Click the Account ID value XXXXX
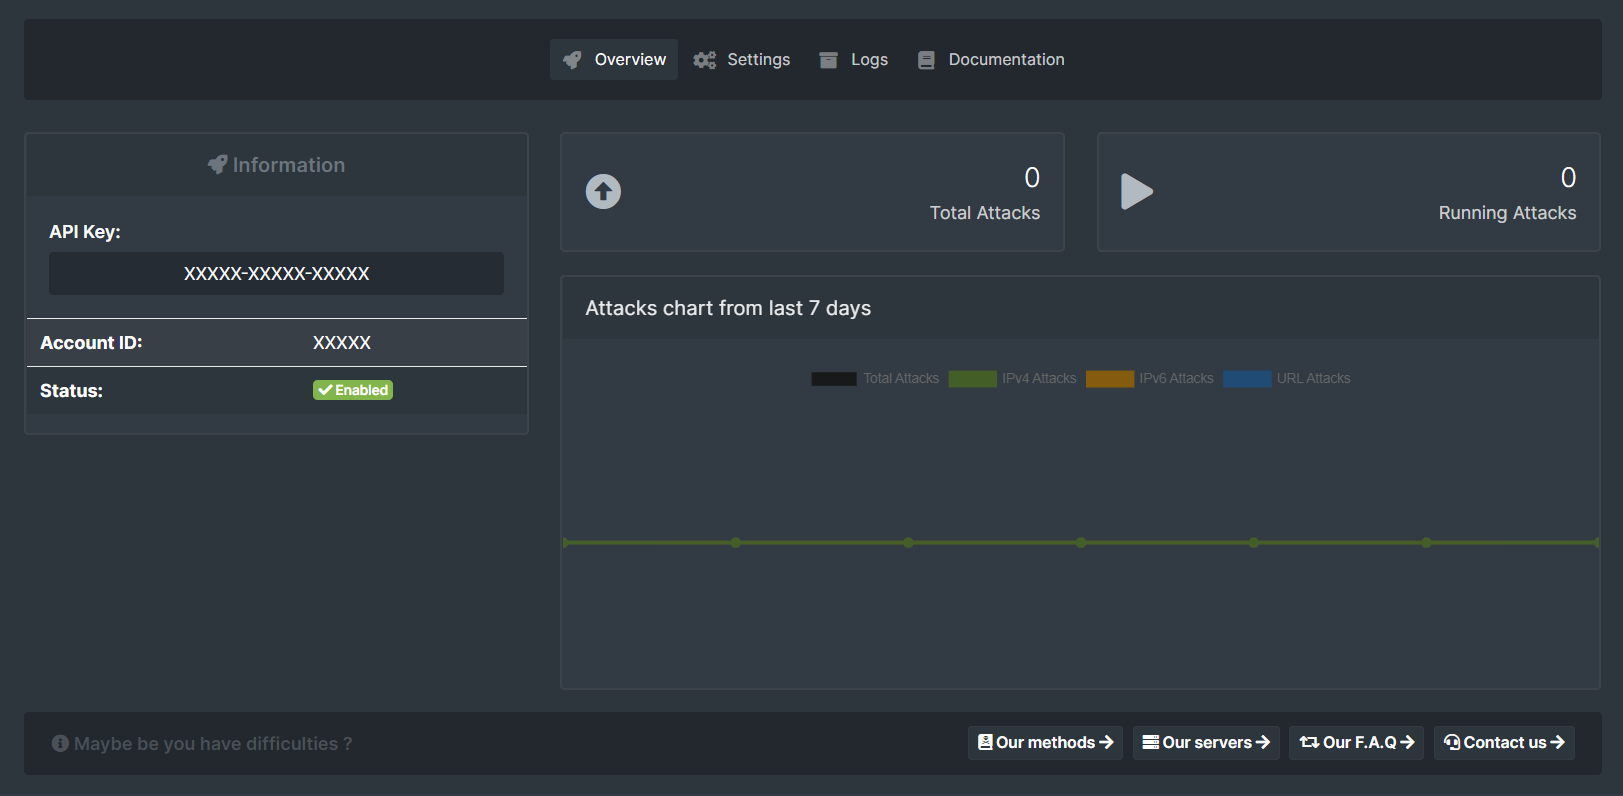Image resolution: width=1623 pixels, height=796 pixels. pos(342,343)
